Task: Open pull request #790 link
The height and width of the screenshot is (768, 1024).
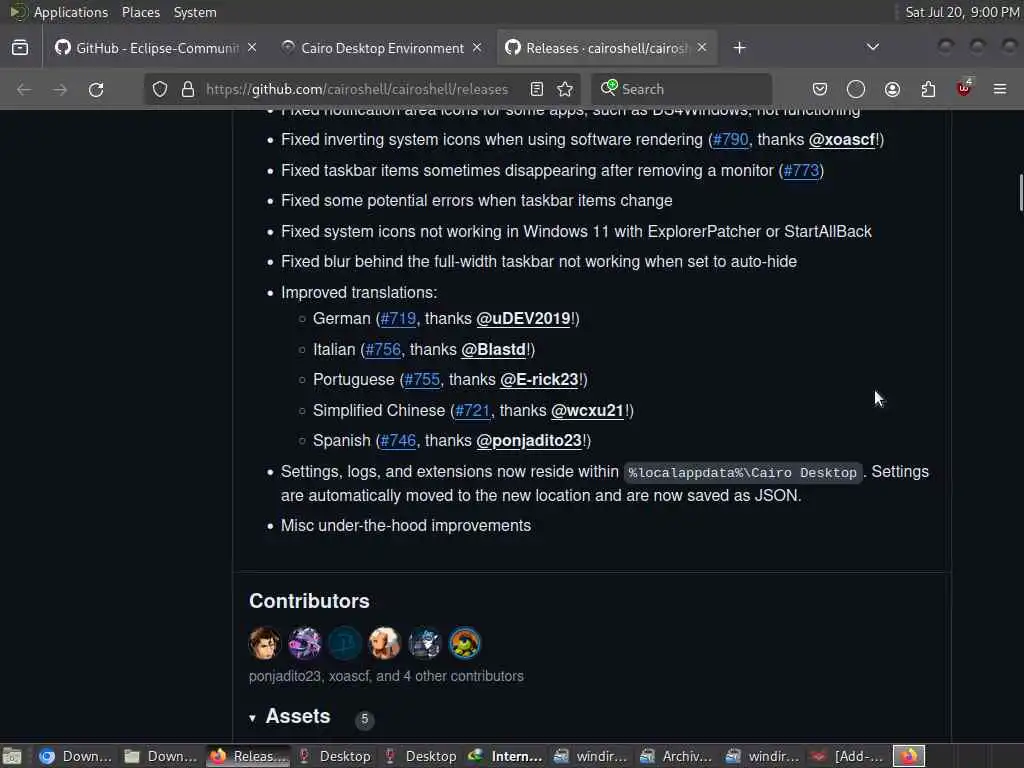Action: (730, 140)
